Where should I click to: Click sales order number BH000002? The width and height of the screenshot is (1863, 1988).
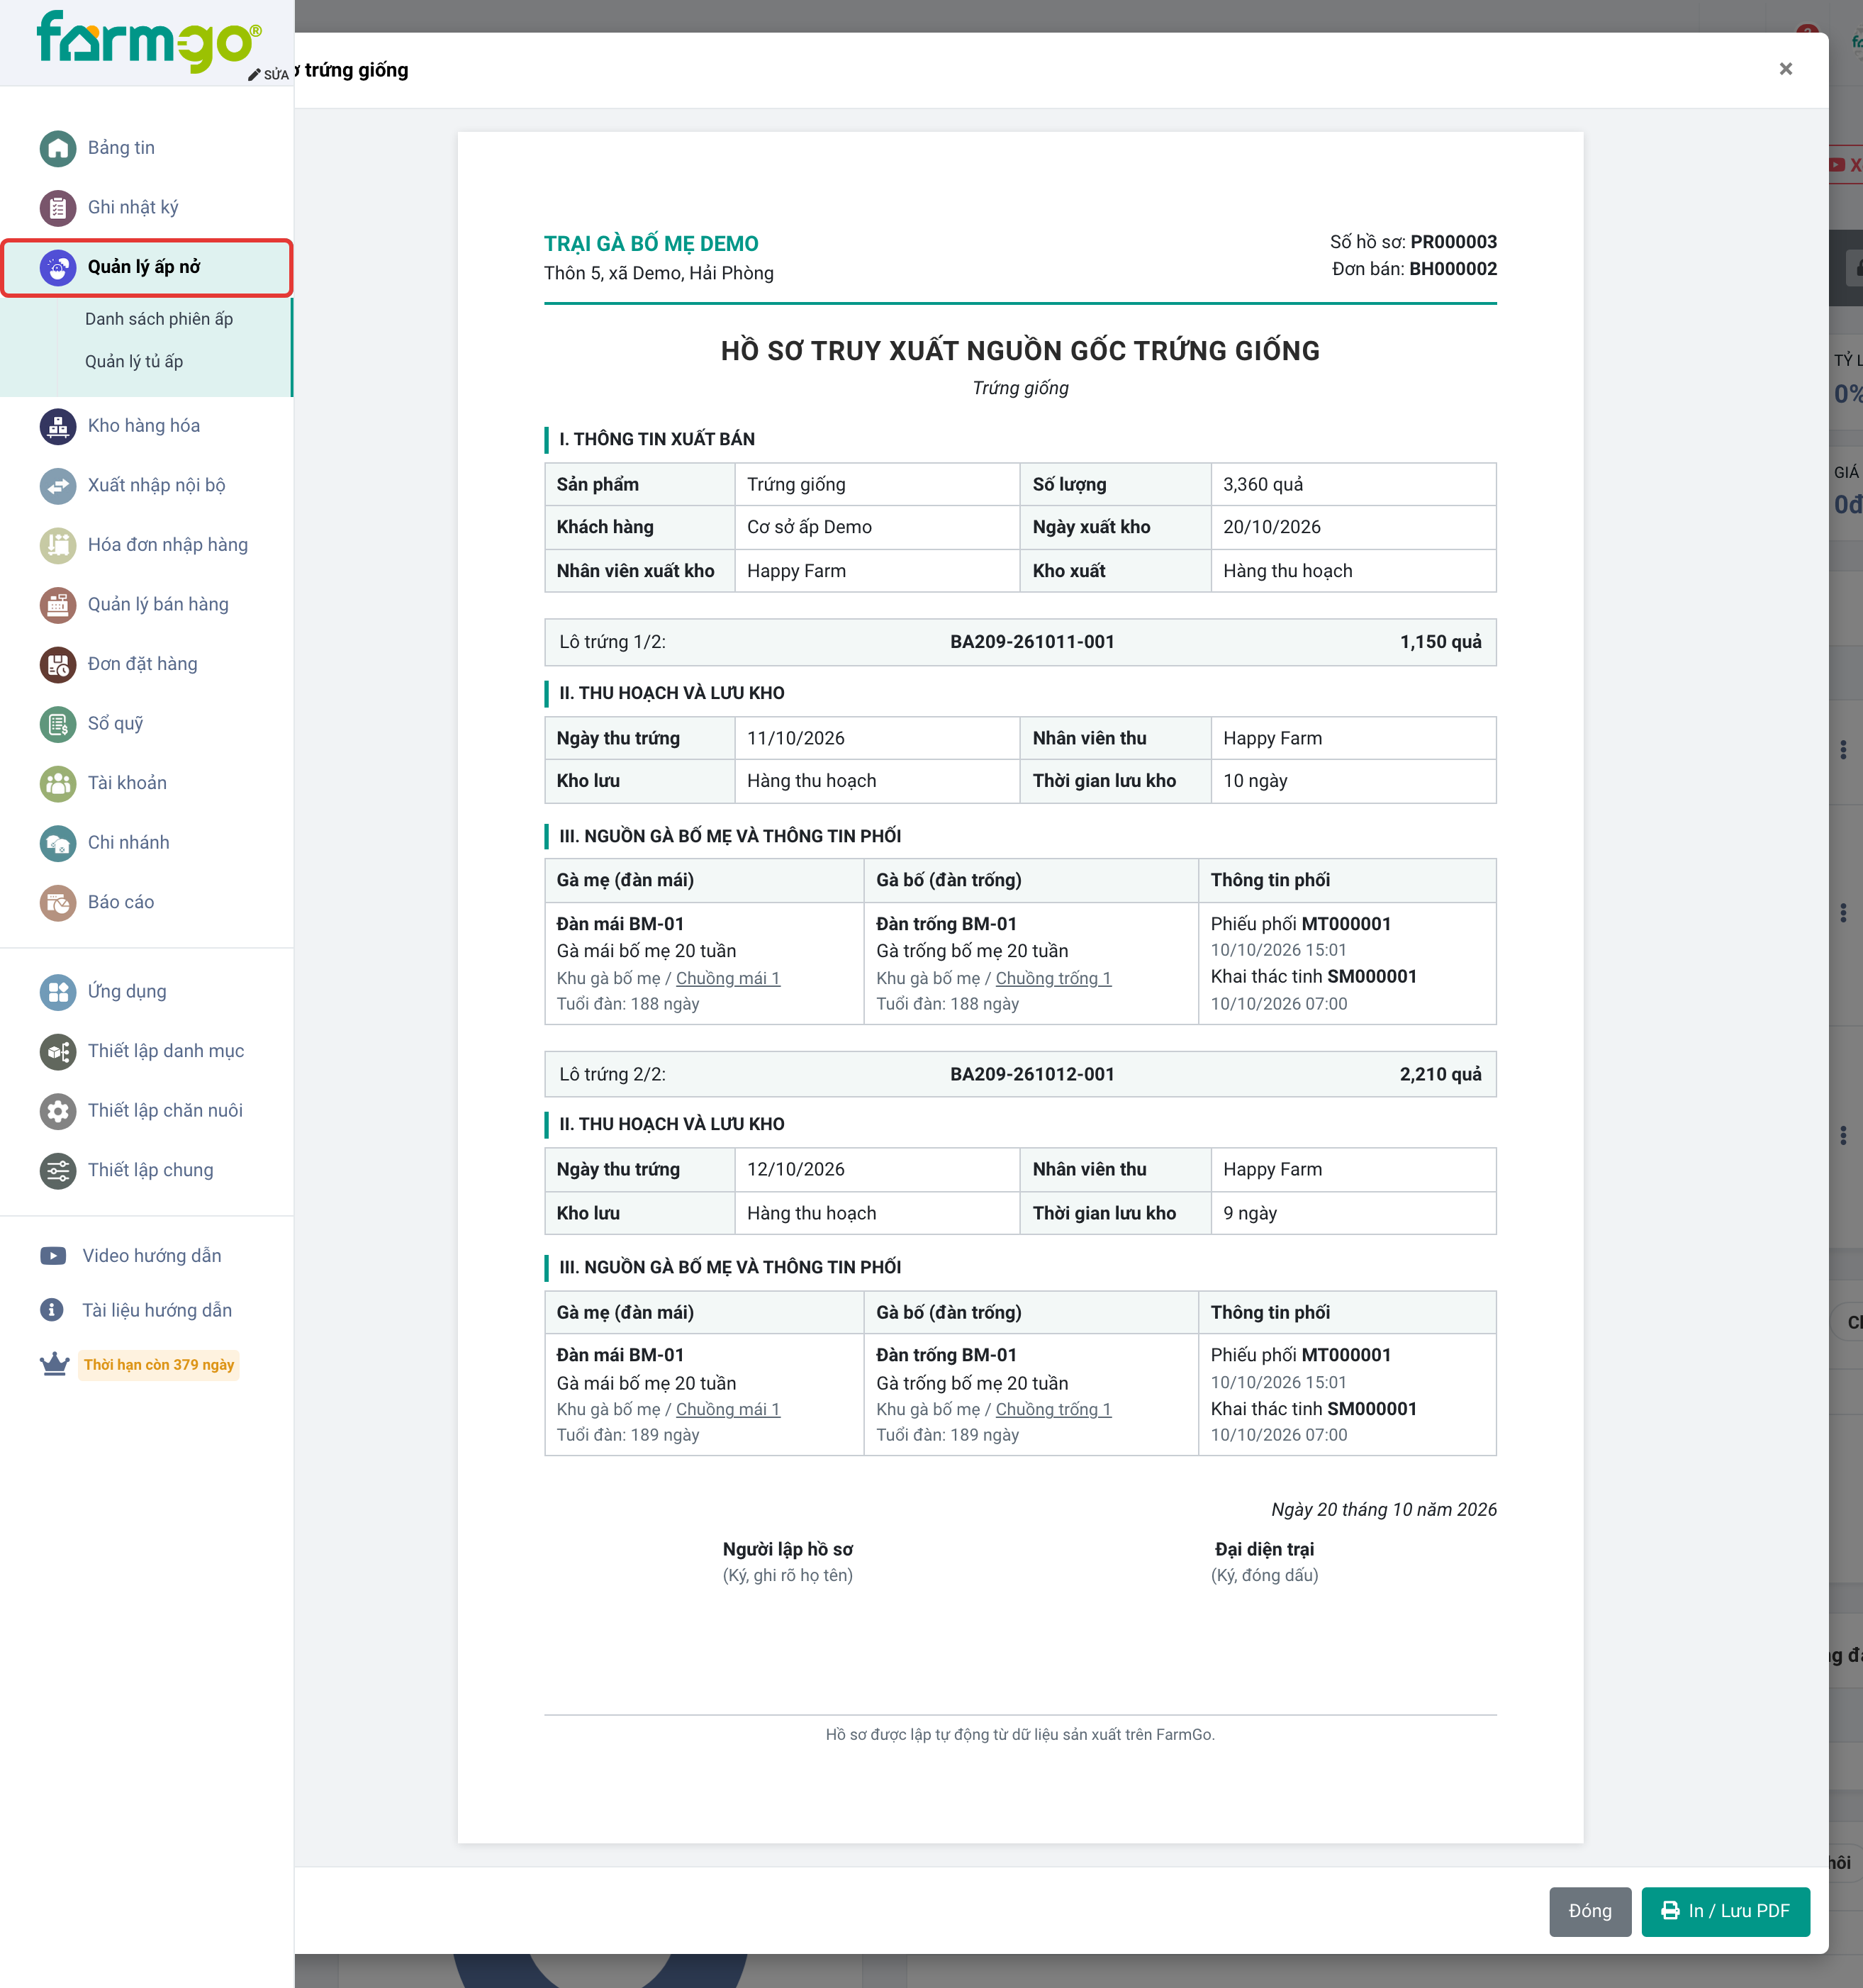click(x=1452, y=269)
